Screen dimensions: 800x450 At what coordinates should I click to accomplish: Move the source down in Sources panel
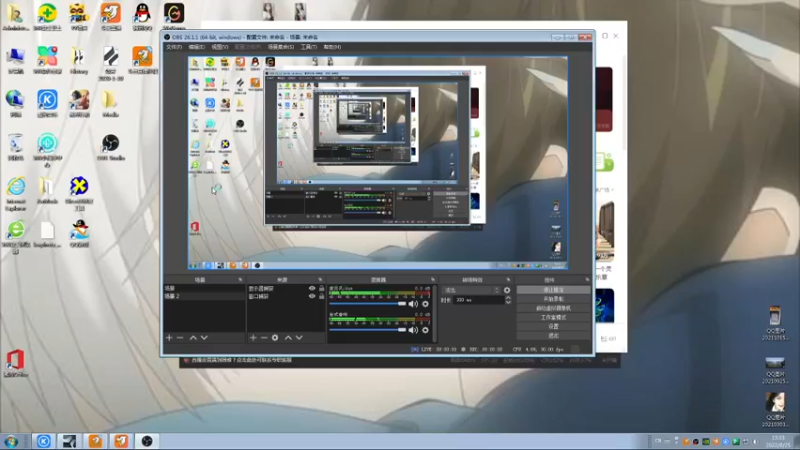(x=299, y=338)
